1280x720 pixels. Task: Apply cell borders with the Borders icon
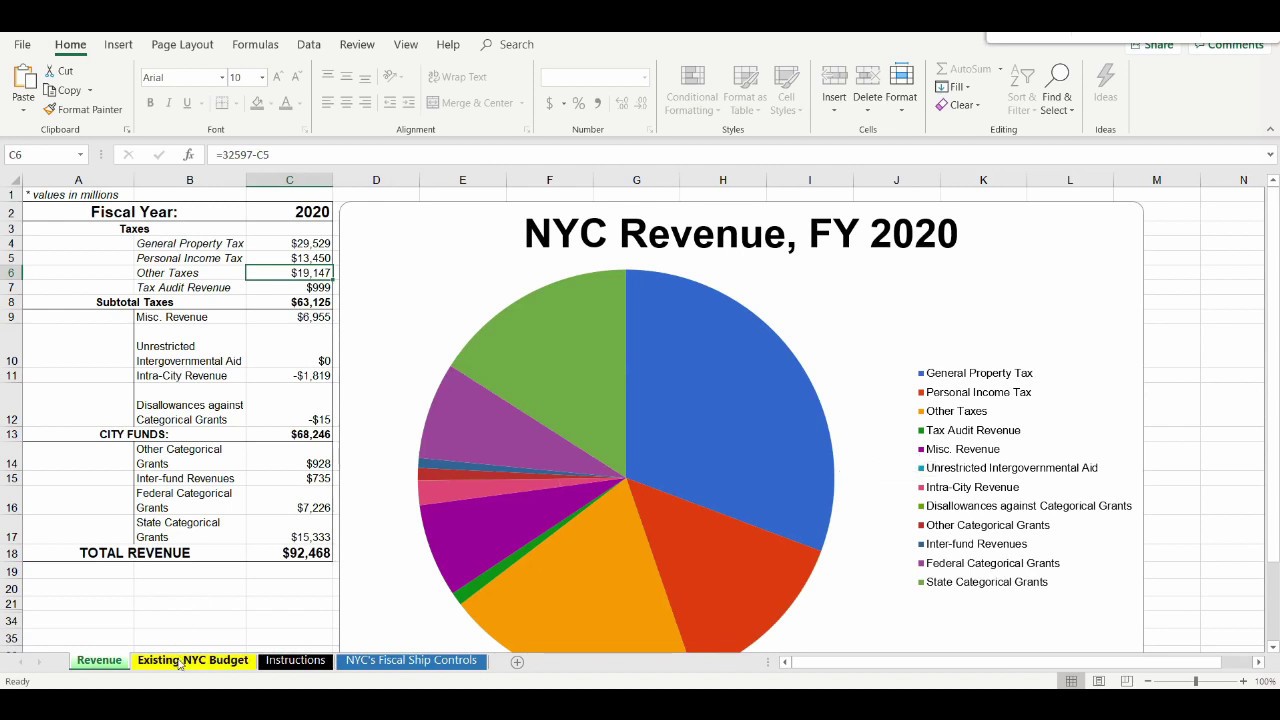pos(222,103)
